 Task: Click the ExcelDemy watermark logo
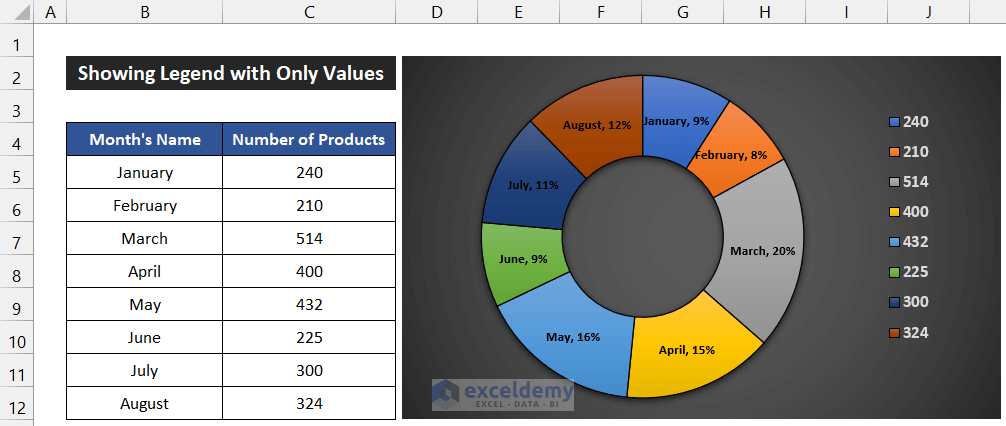(503, 393)
